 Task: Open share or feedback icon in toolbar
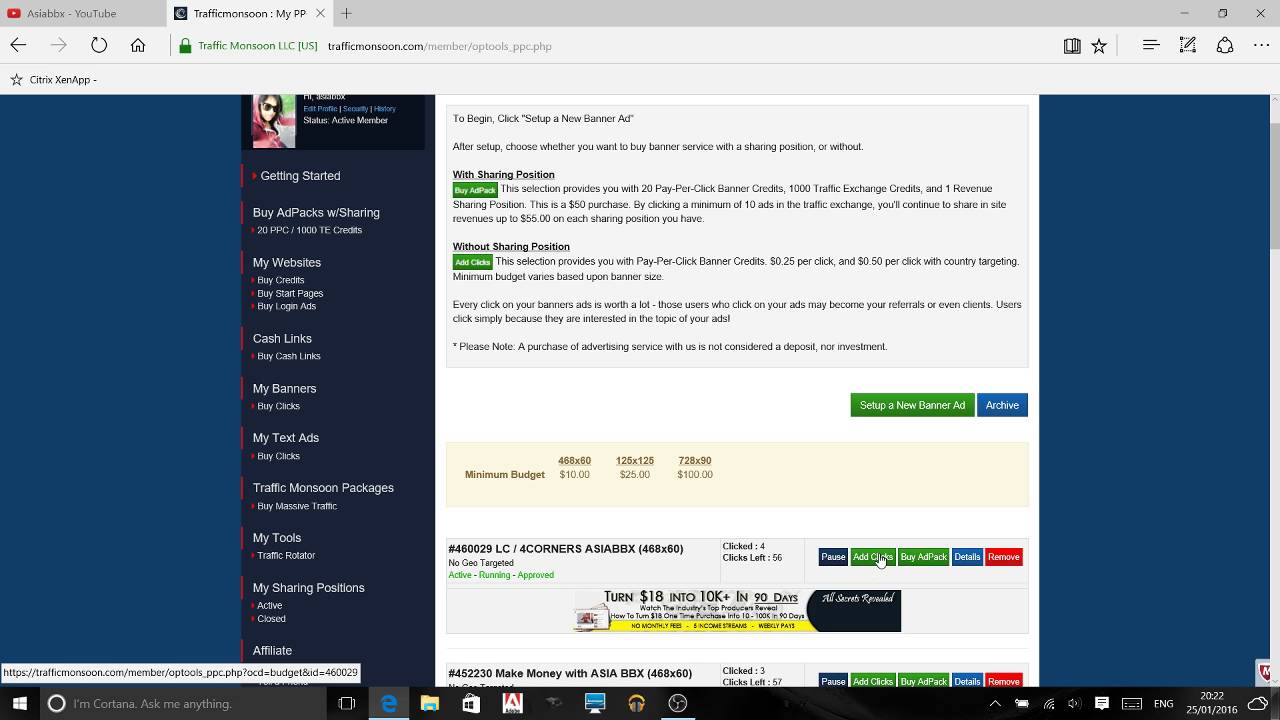click(x=1225, y=45)
